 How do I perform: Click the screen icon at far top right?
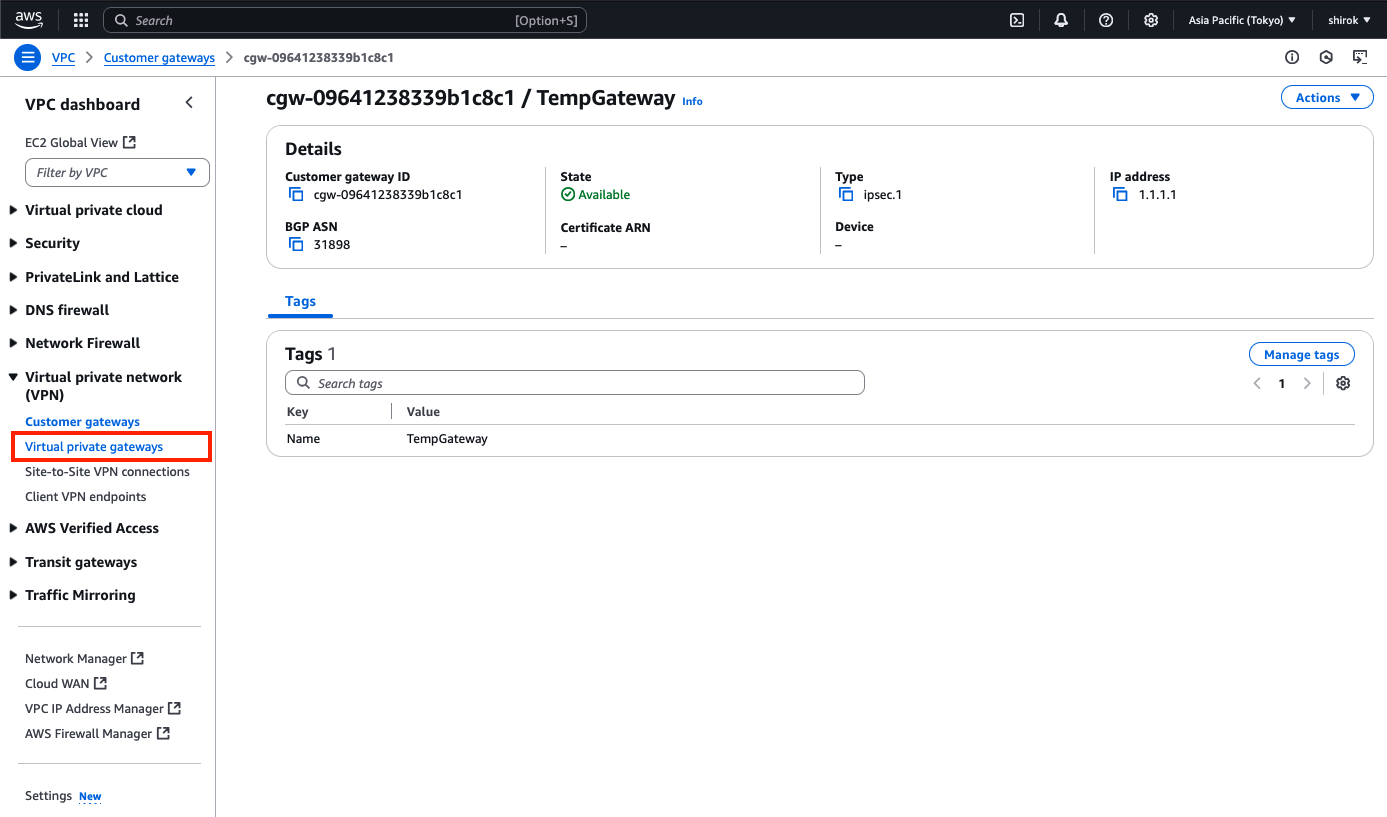click(1360, 57)
